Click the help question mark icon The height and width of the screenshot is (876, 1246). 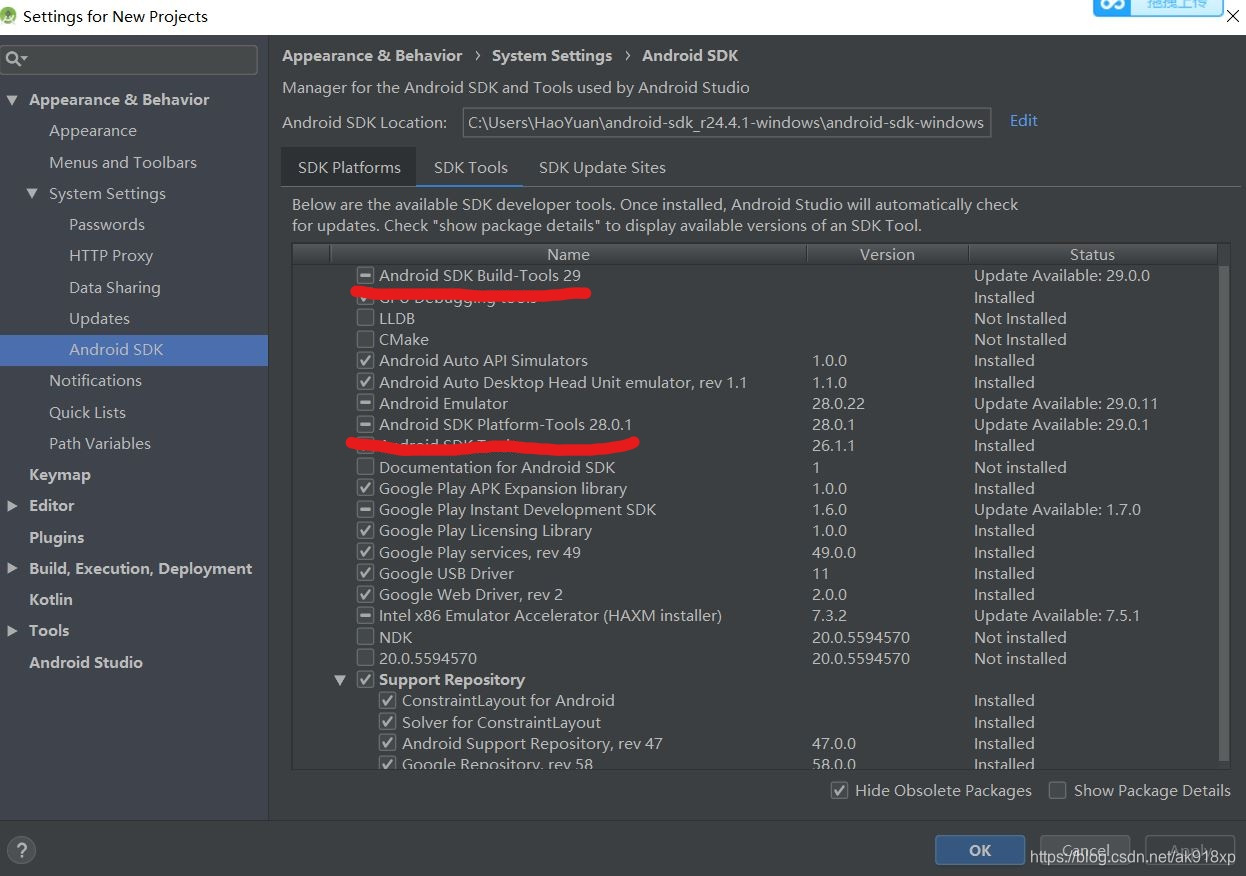[x=21, y=850]
